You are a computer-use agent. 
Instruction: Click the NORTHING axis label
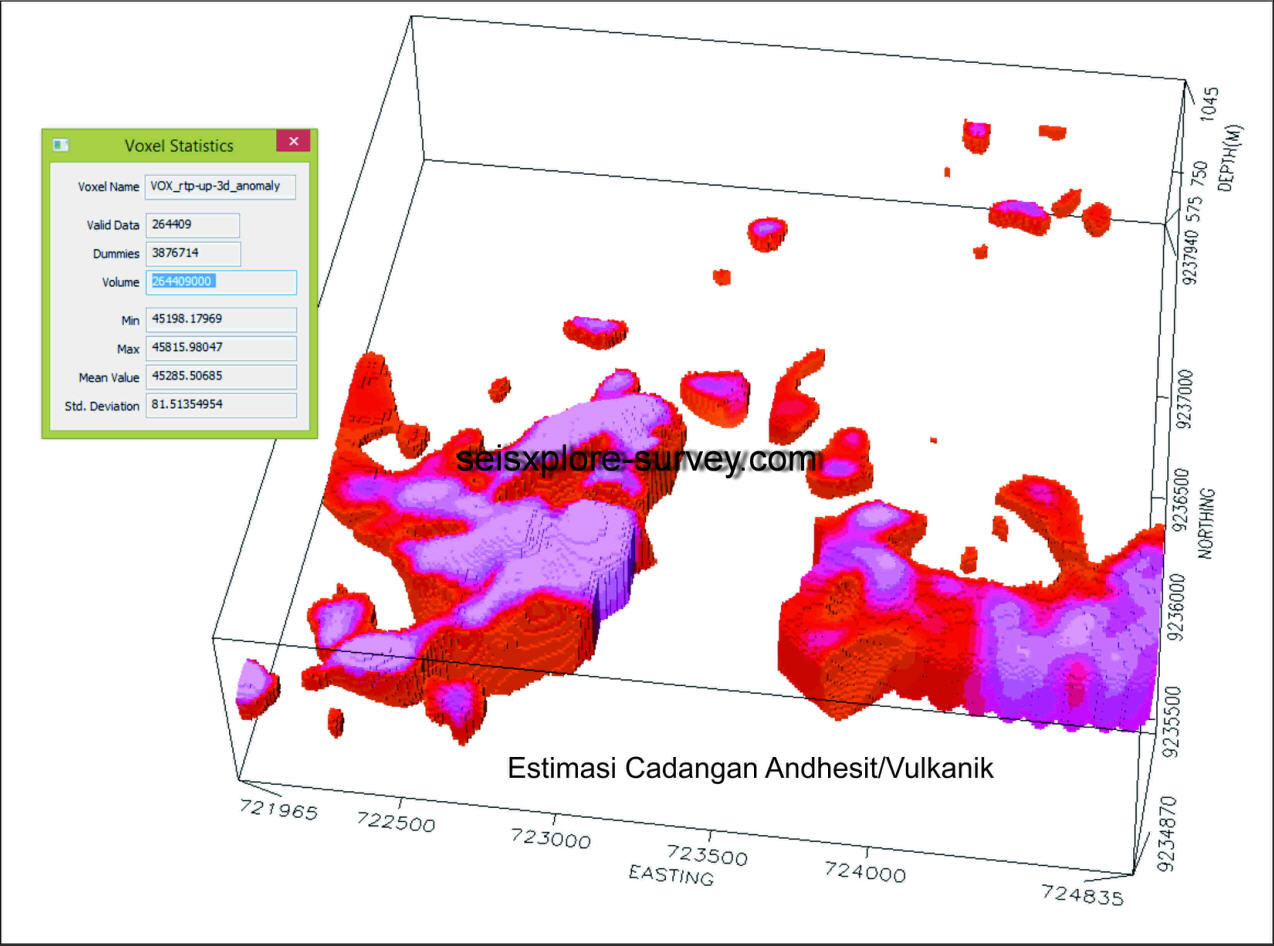[1207, 524]
